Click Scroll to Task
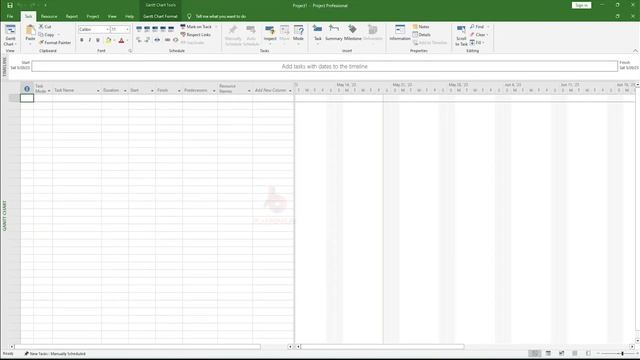Image resolution: width=640 pixels, height=360 pixels. 461,35
